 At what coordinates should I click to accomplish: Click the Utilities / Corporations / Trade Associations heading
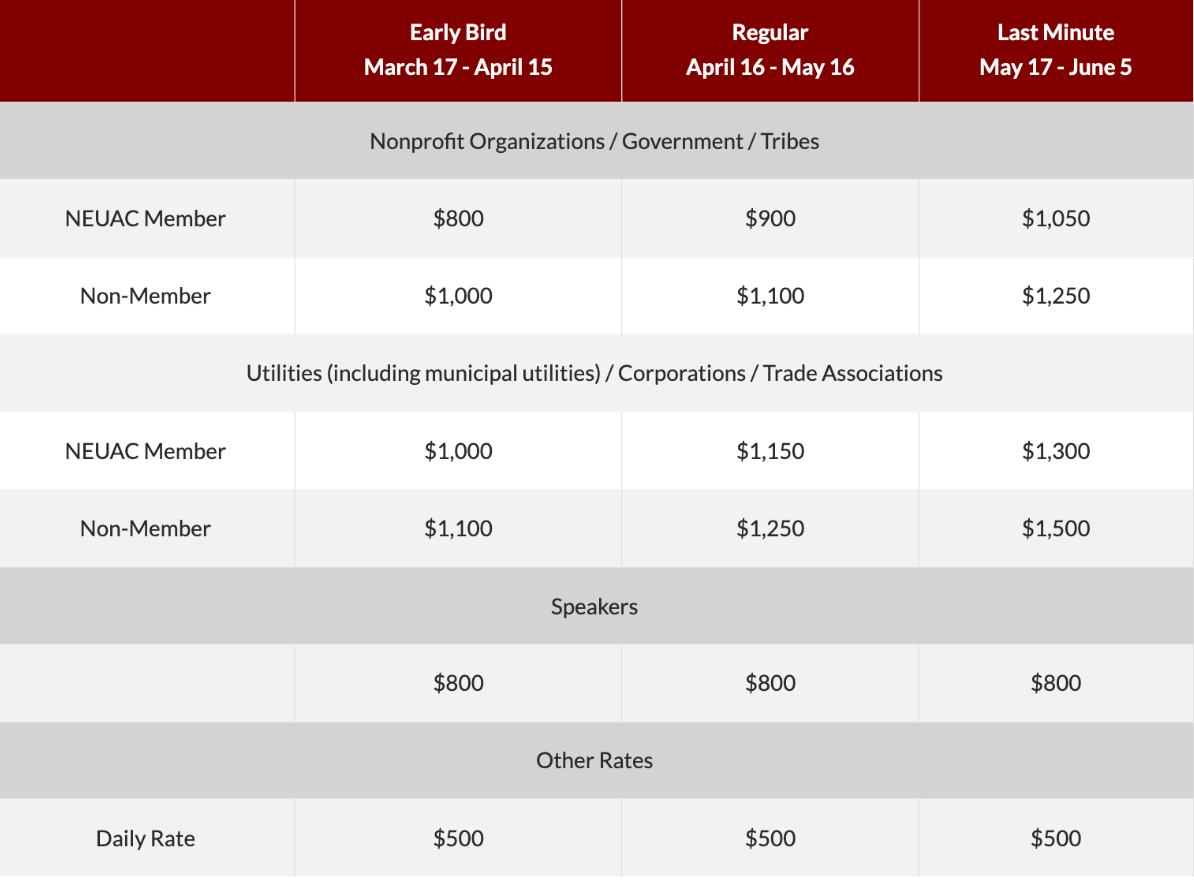point(594,373)
